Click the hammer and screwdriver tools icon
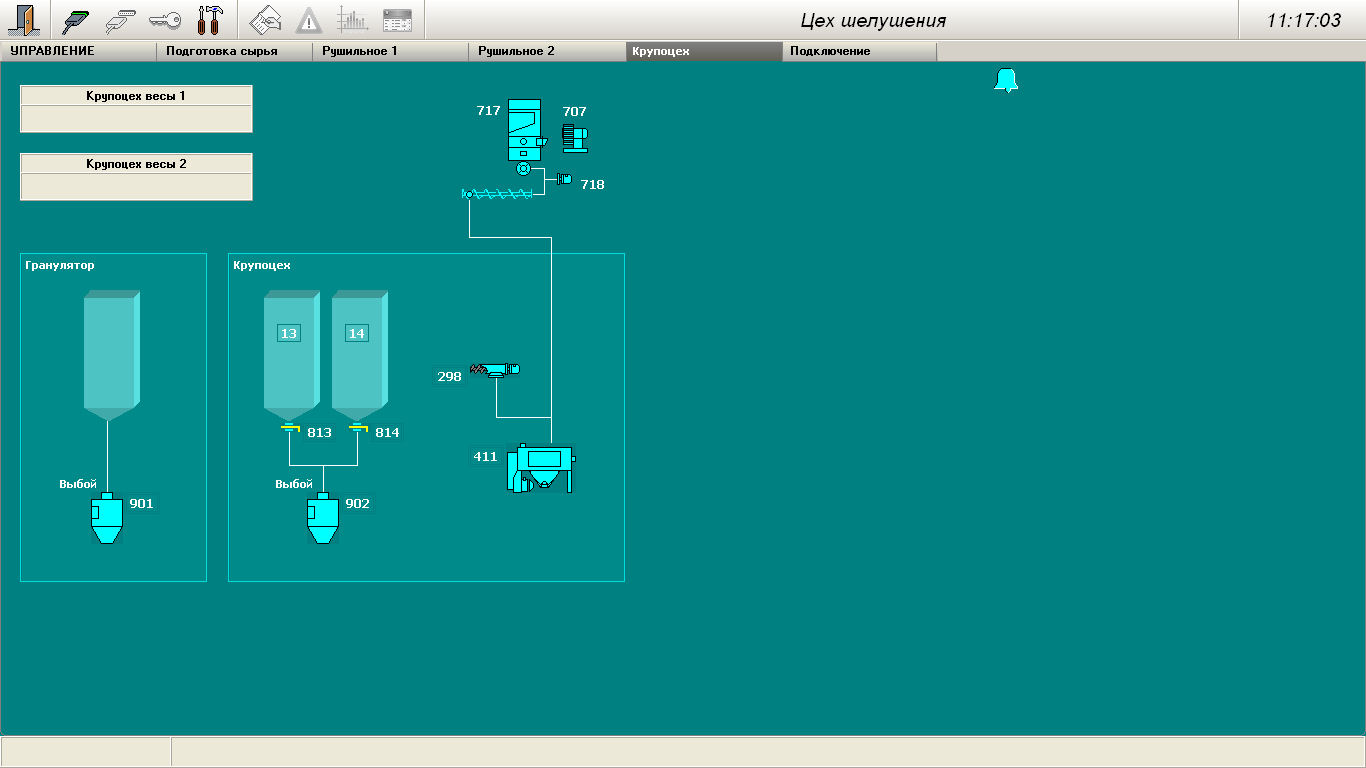 pos(210,20)
